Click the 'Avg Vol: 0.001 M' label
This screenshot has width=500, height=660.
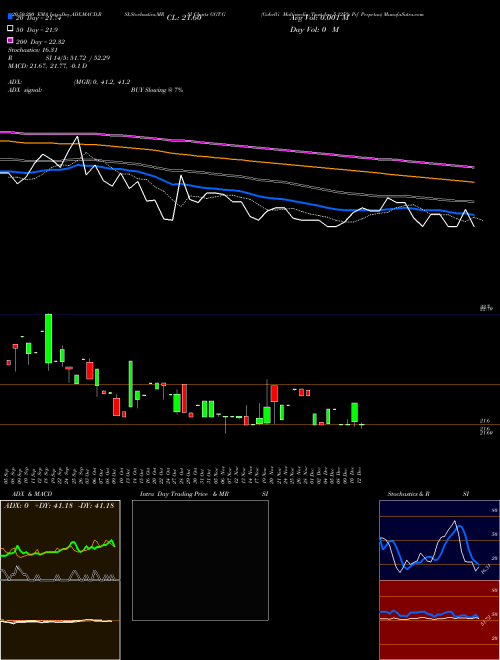click(x=319, y=18)
